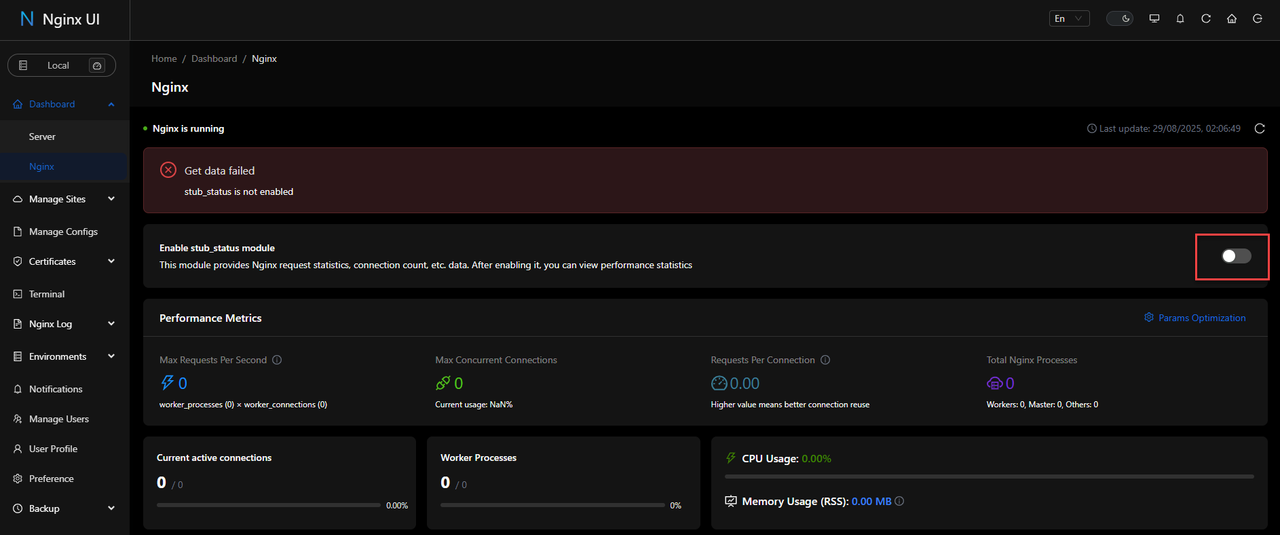This screenshot has height=535, width=1280.
Task: Open the Notifications bell in the sidebar
Action: click(18, 389)
